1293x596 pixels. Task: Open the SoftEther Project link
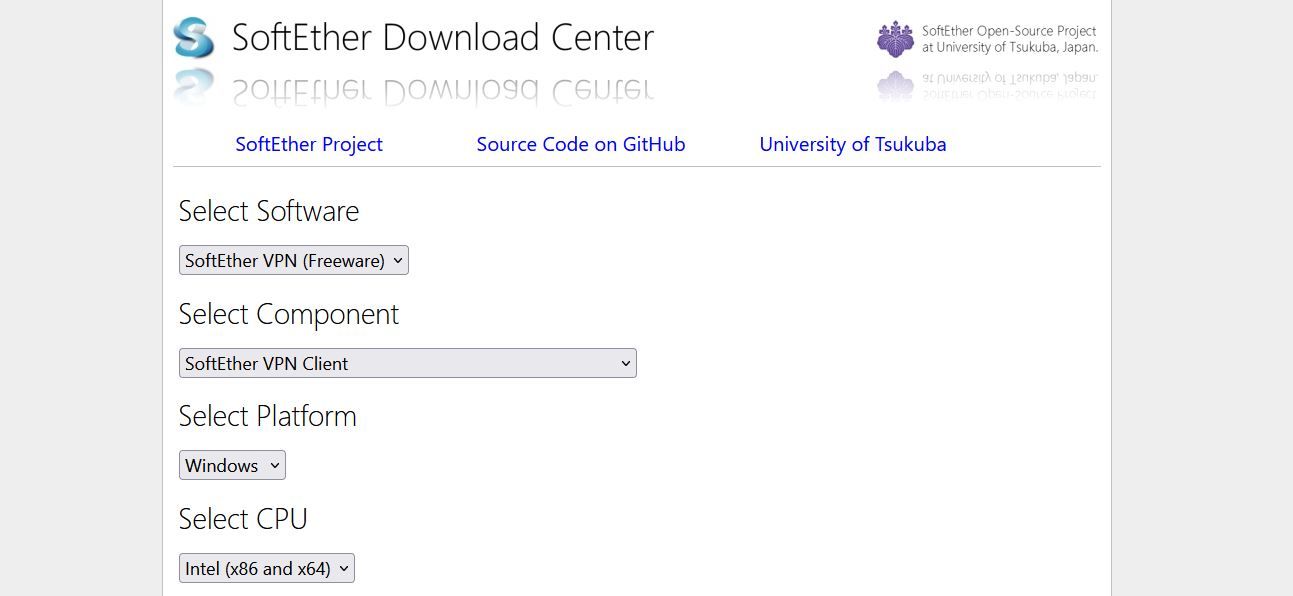coord(308,144)
